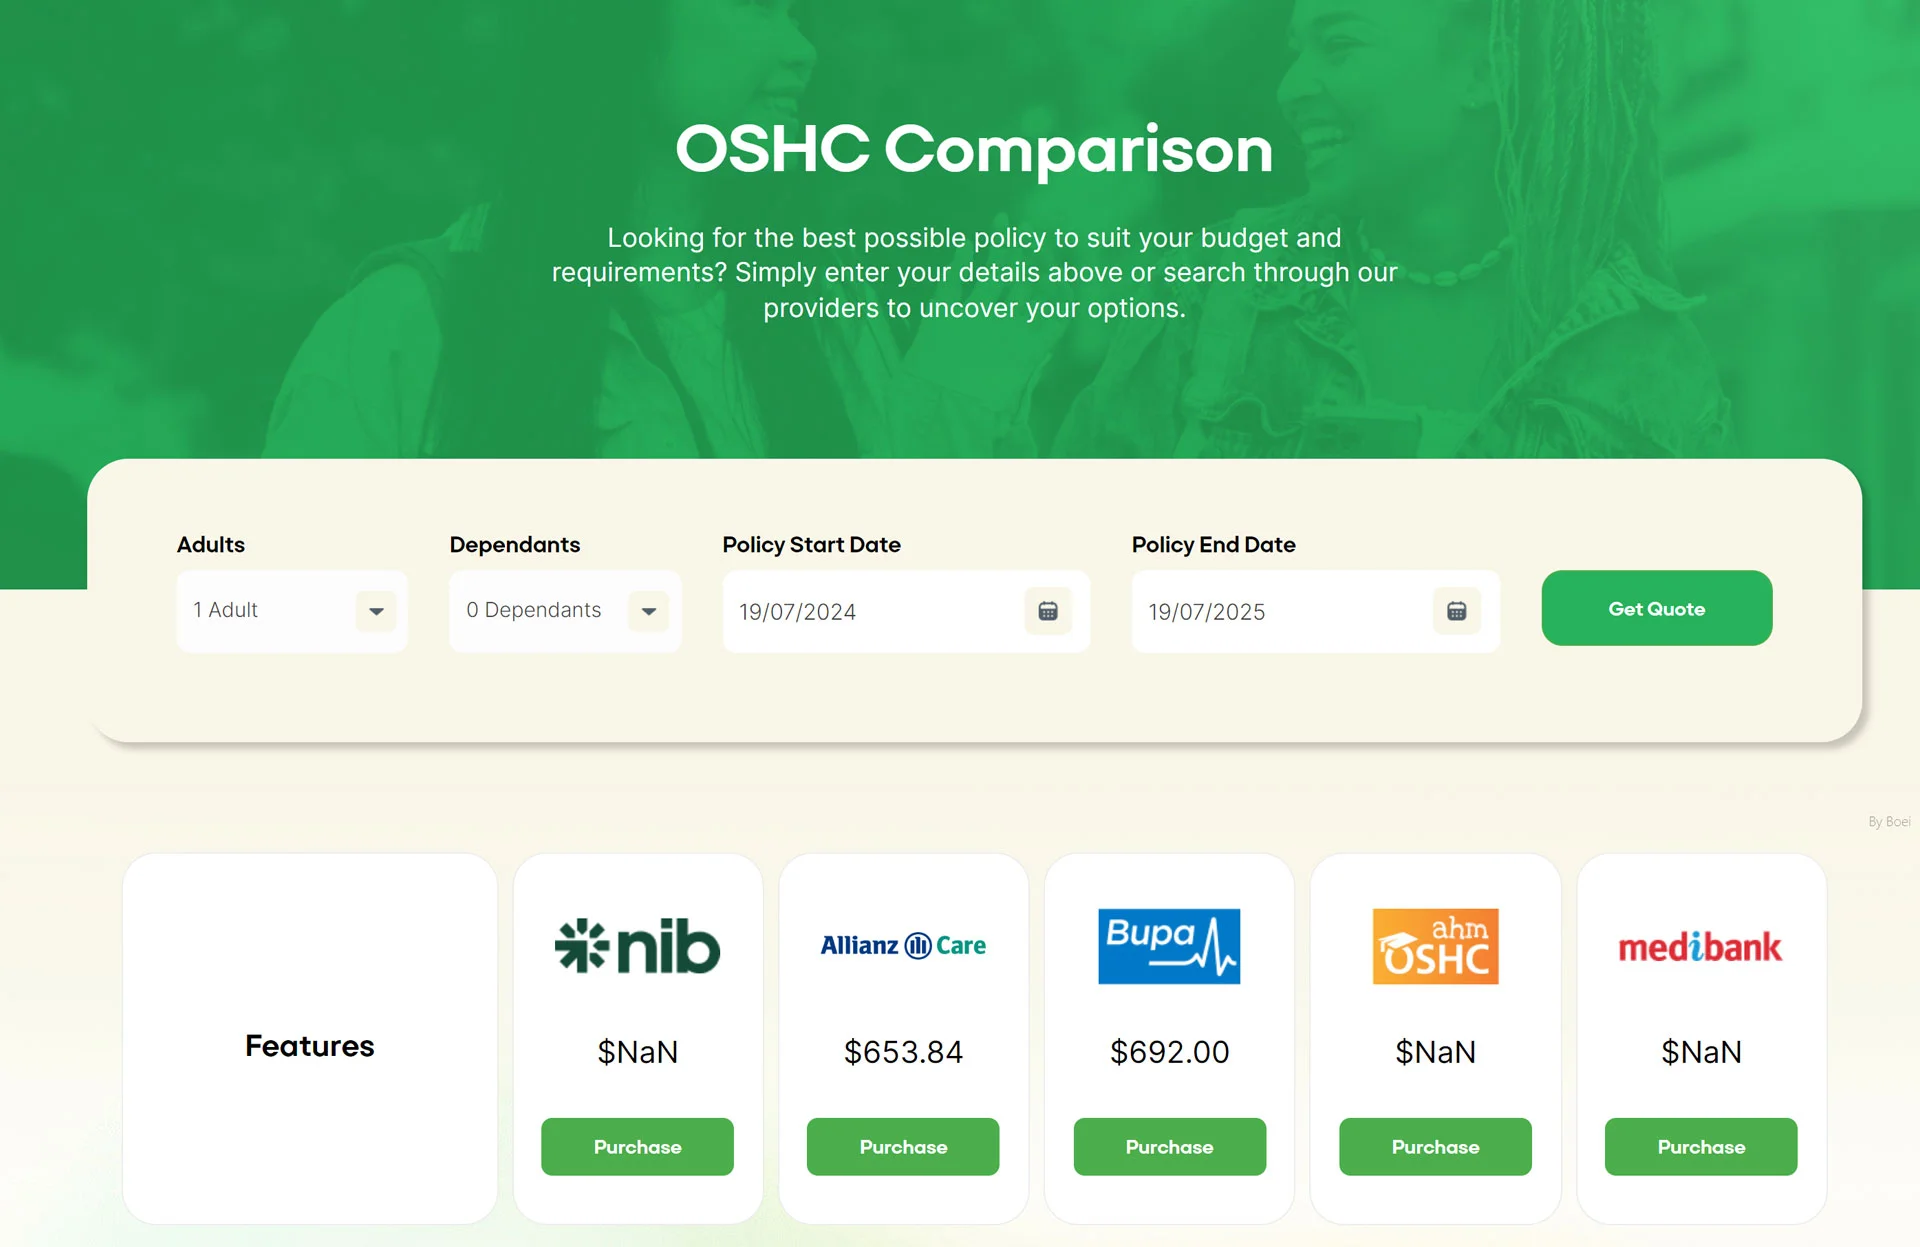
Task: Open the Policy End Date calendar picker
Action: [1455, 610]
